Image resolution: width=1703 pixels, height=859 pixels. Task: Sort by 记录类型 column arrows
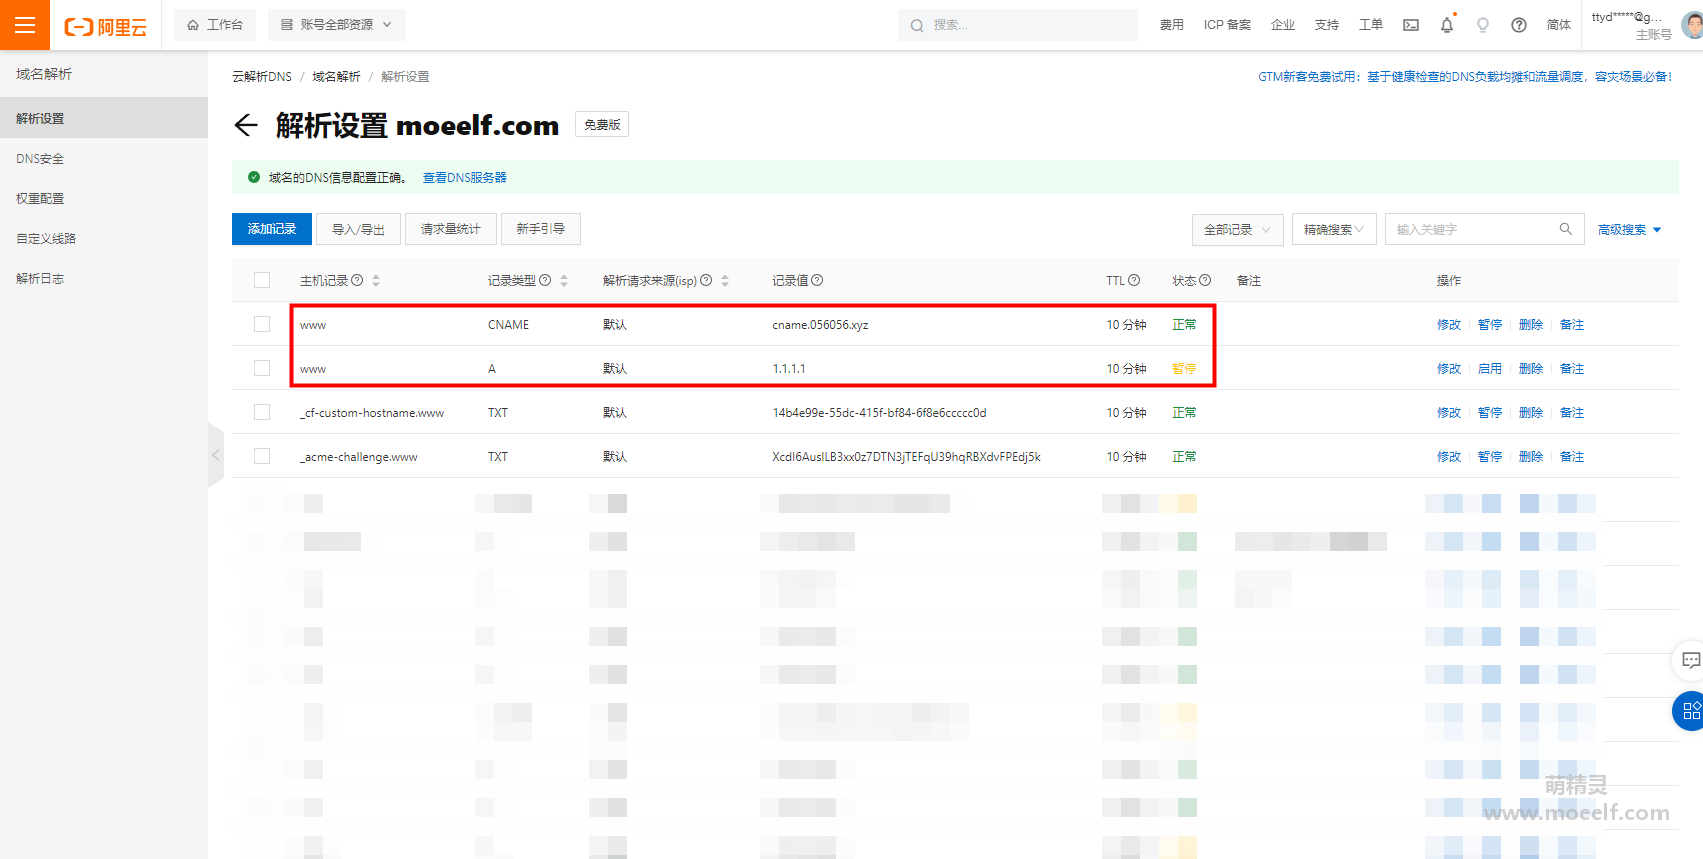pyautogui.click(x=564, y=281)
